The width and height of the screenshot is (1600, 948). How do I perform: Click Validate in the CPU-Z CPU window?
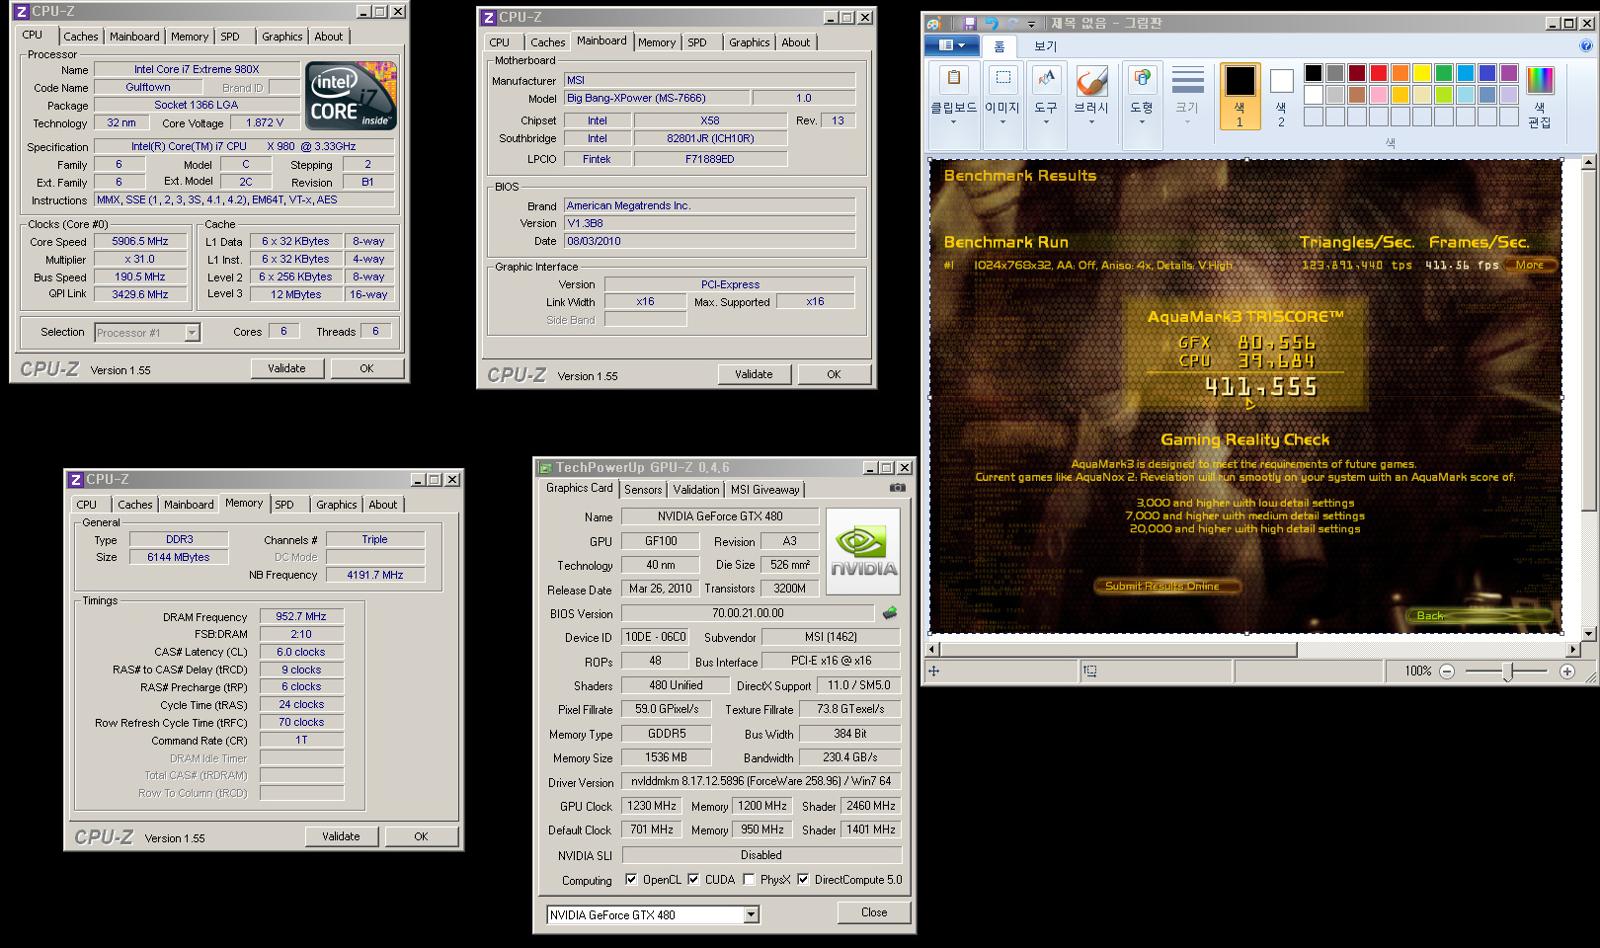pyautogui.click(x=287, y=368)
